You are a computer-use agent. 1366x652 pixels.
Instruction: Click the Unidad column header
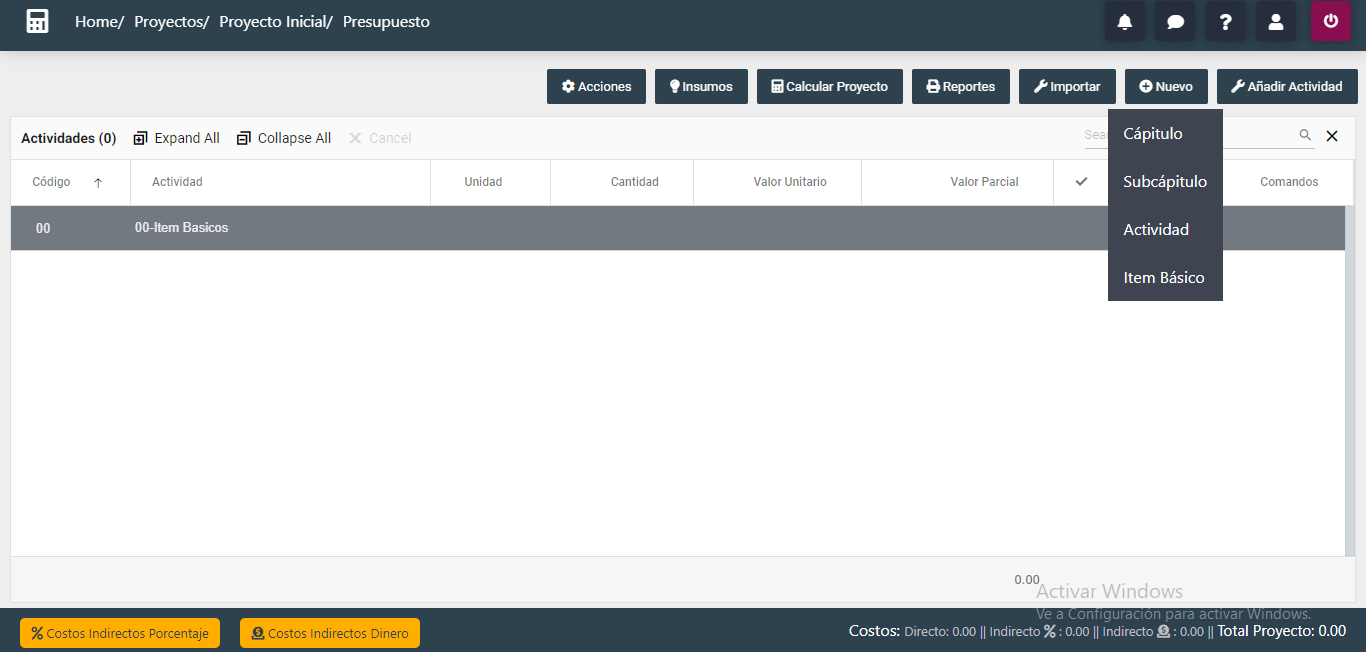(x=483, y=182)
